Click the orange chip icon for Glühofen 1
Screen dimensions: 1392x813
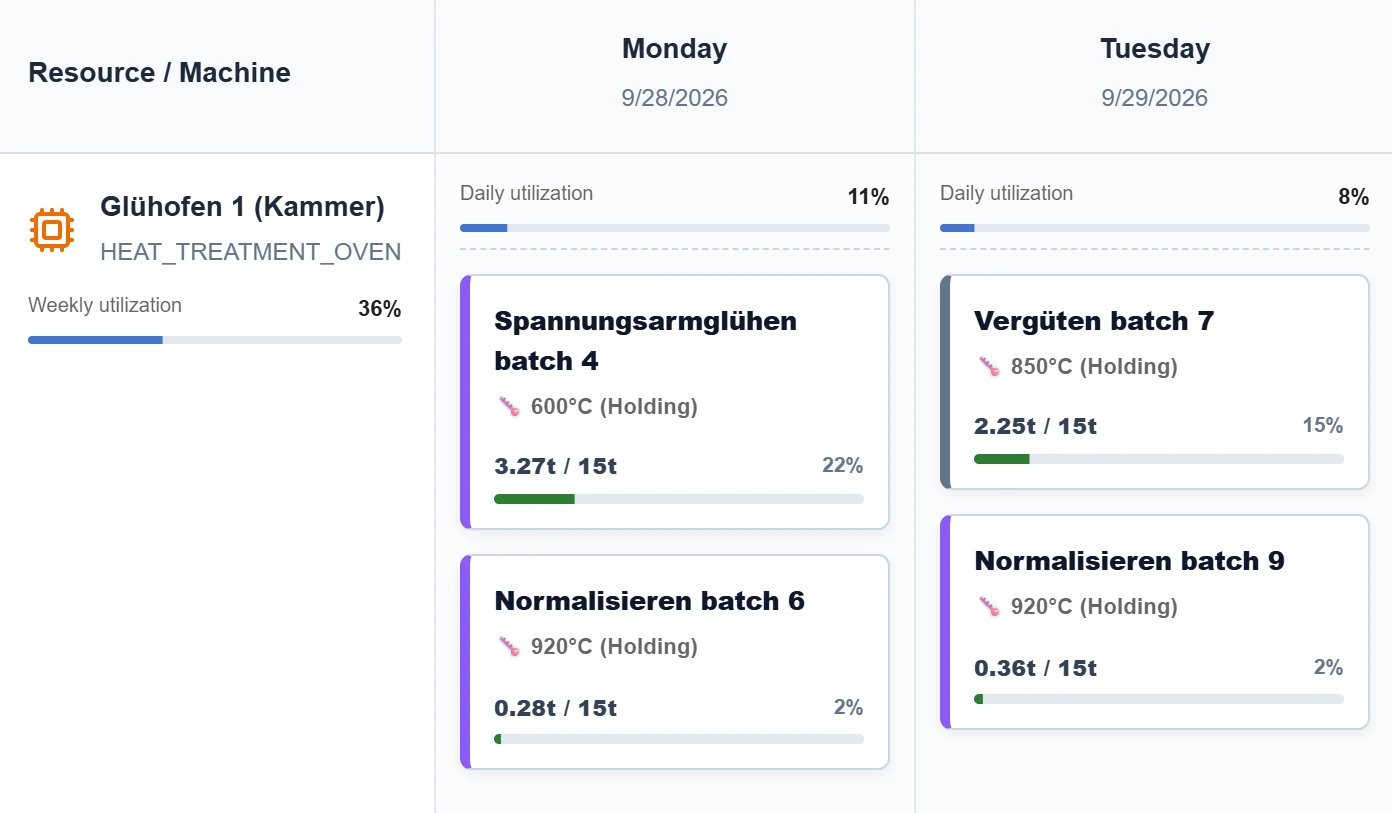(x=52, y=230)
